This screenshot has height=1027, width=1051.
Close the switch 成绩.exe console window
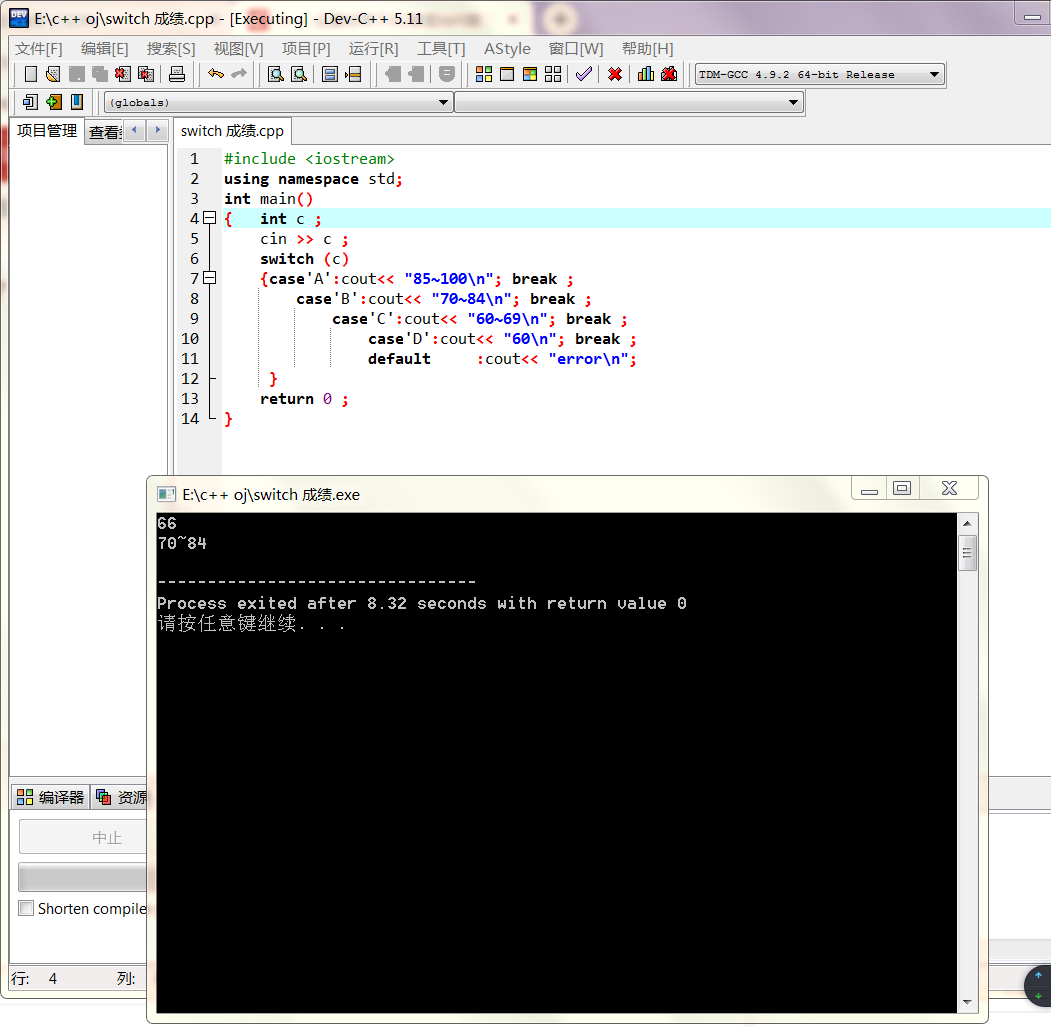tap(949, 489)
